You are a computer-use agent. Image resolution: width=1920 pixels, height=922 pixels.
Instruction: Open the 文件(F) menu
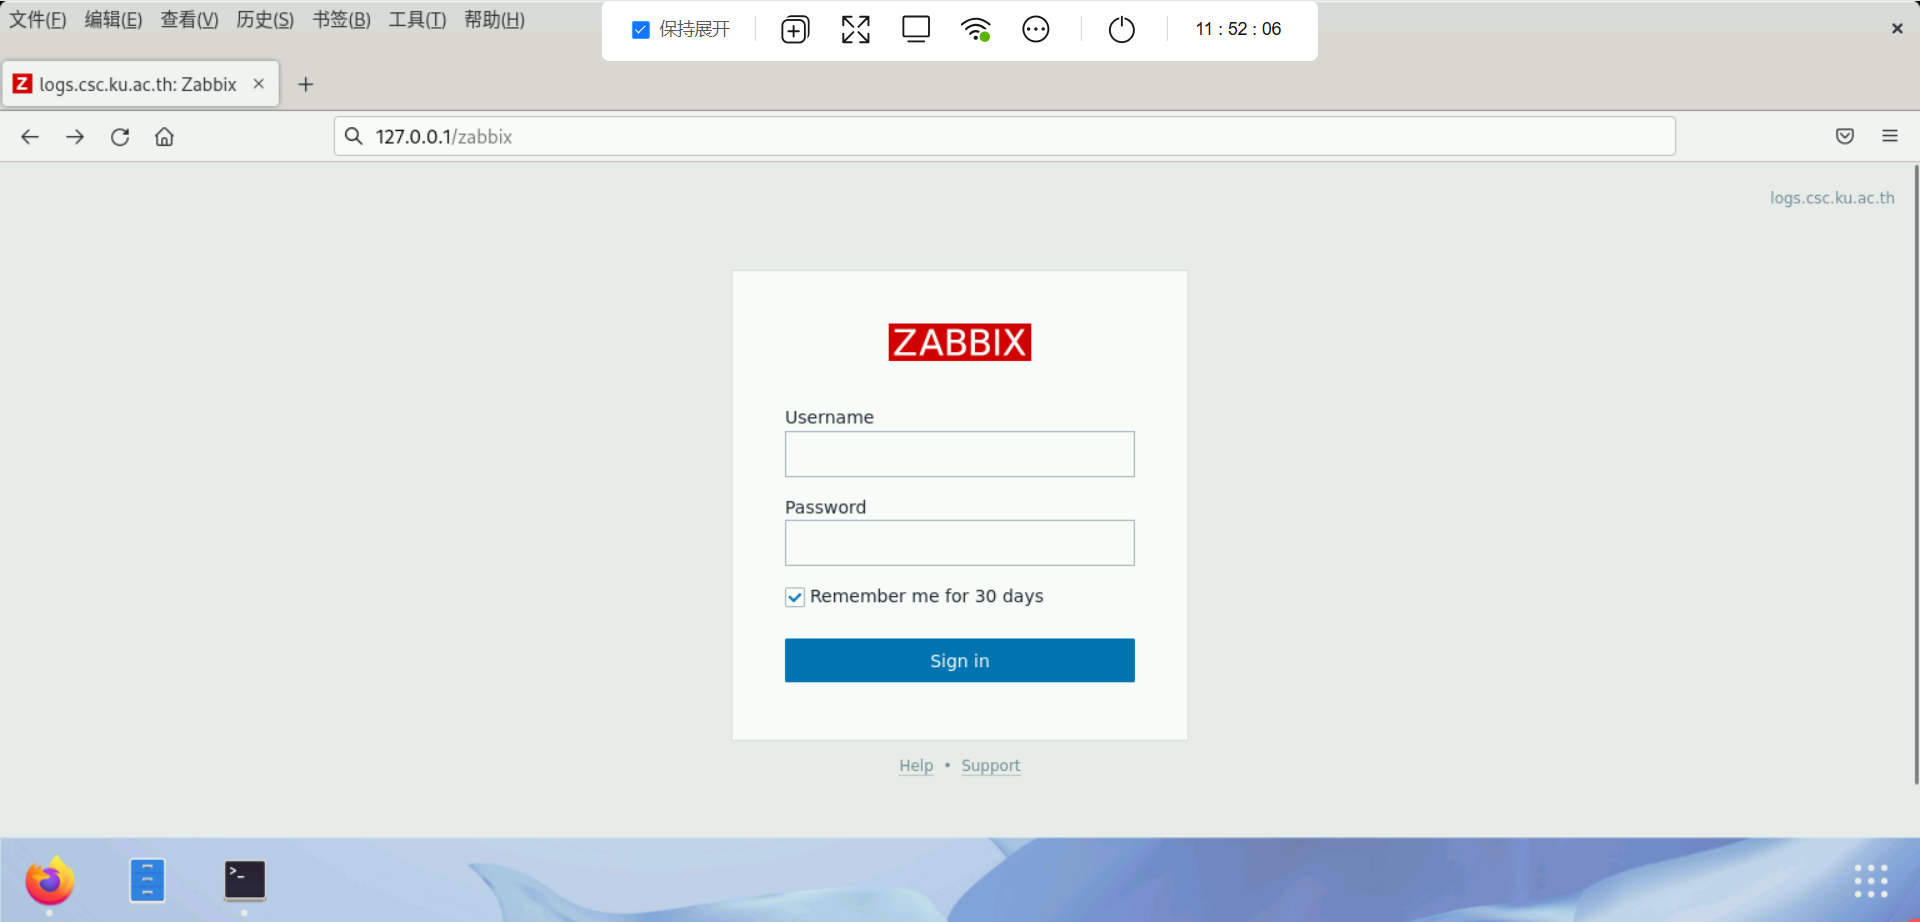pos(38,20)
